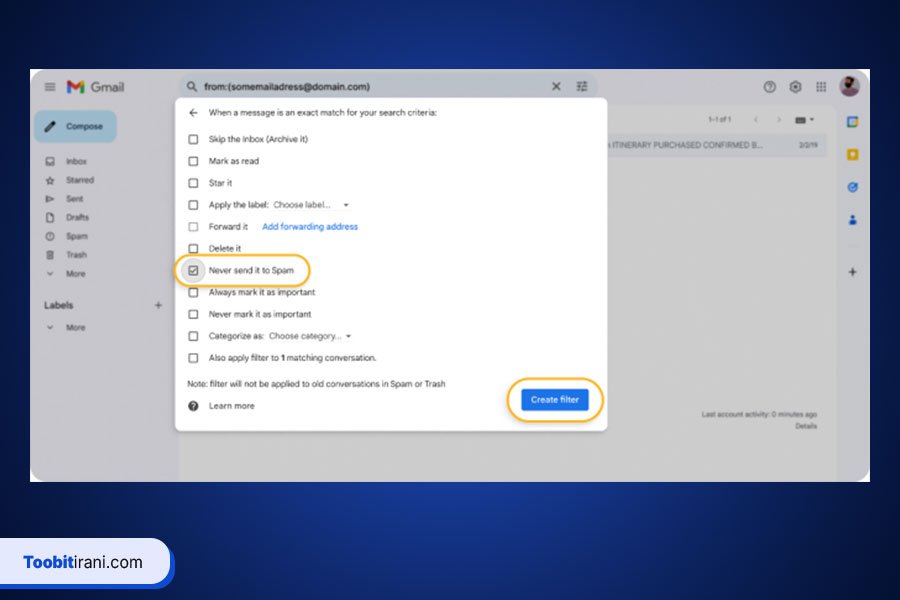Open the Google apps grid icon

[x=821, y=87]
